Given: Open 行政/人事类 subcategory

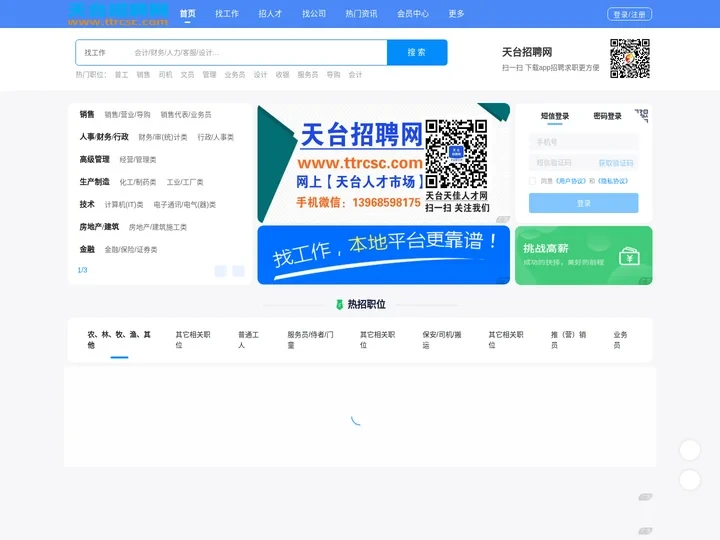Looking at the screenshot, I should pyautogui.click(x=216, y=137).
